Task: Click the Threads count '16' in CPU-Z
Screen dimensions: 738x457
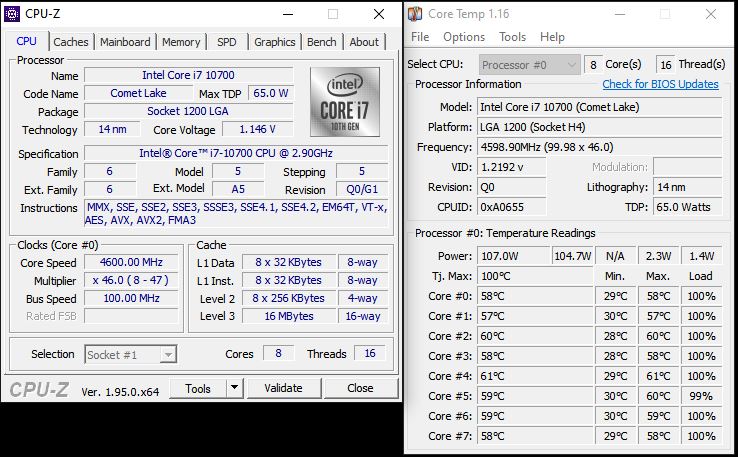Action: point(370,353)
